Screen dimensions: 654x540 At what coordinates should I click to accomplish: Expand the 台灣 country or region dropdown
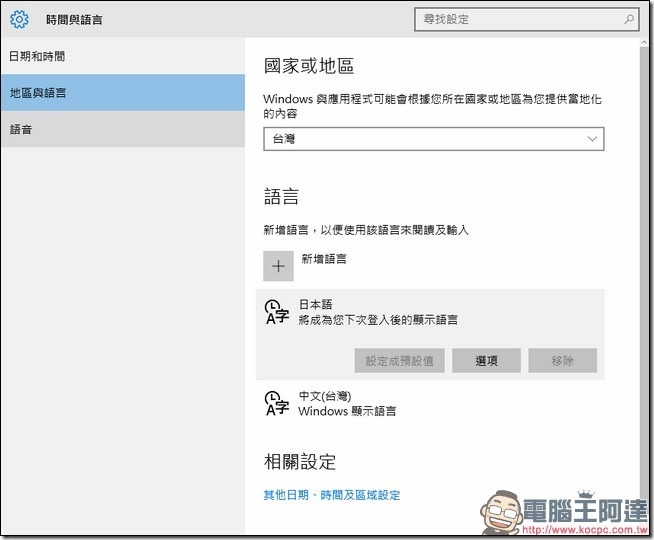point(434,139)
